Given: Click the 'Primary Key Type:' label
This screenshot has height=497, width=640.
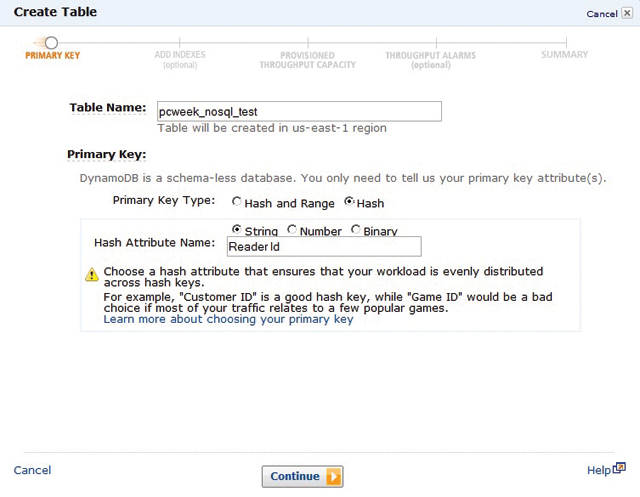Looking at the screenshot, I should click(164, 200).
